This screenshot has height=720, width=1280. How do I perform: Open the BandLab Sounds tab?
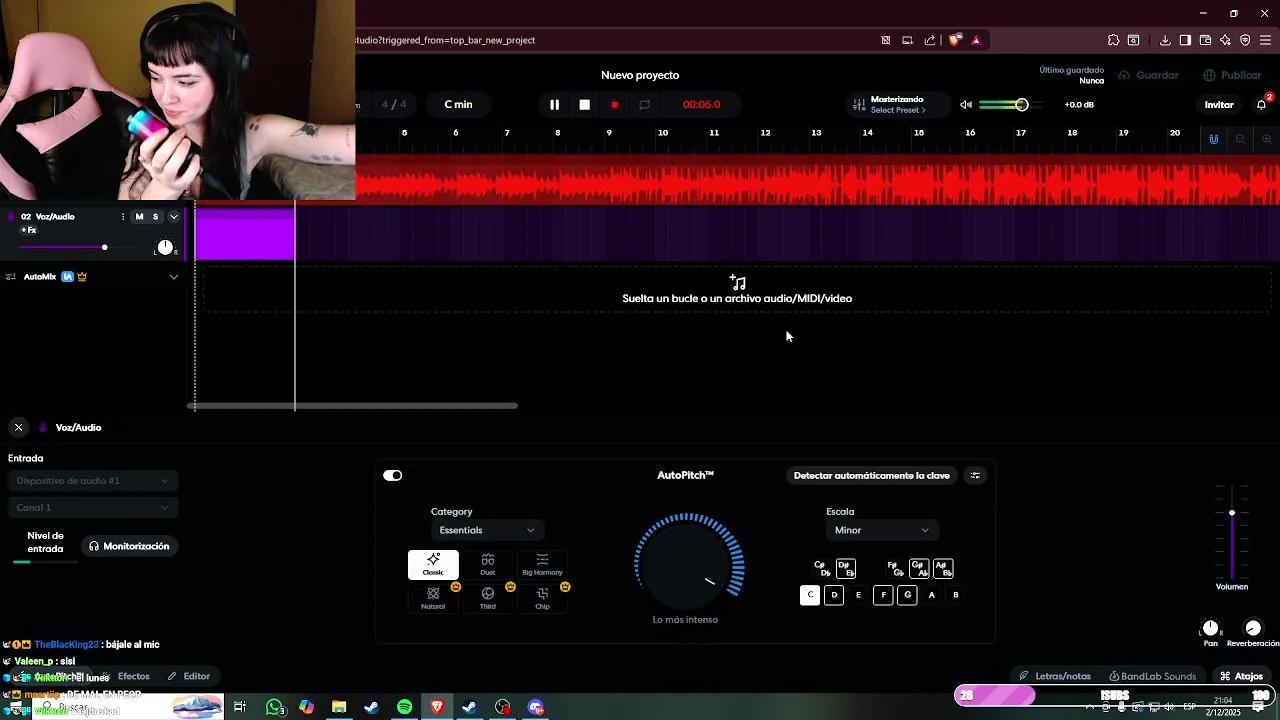tap(1152, 677)
